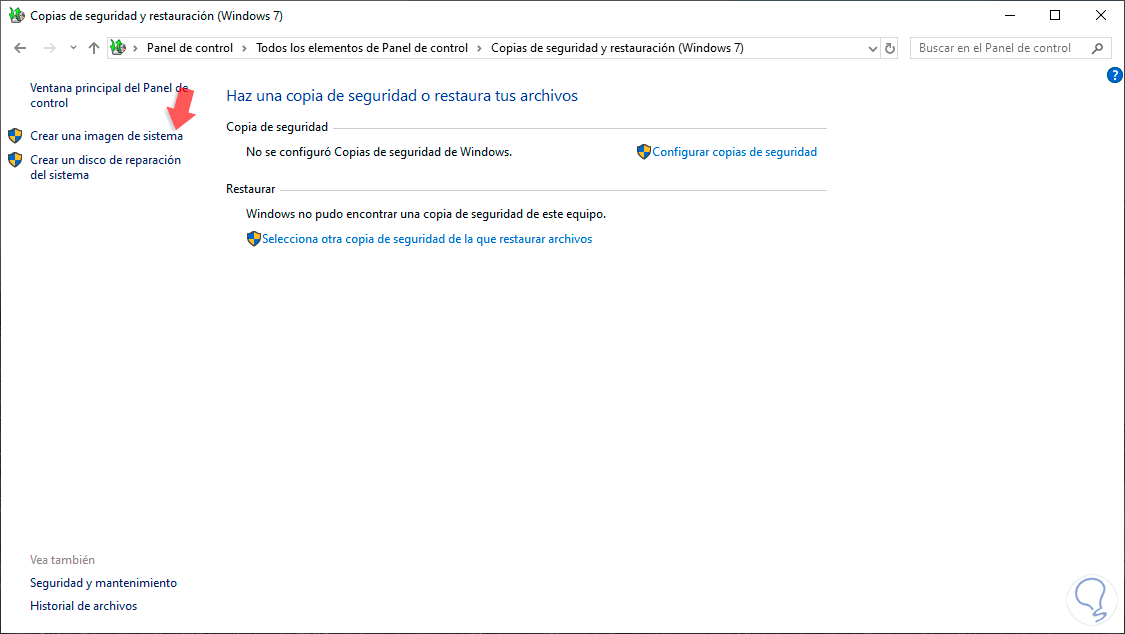This screenshot has height=634, width=1125.
Task: Open Panel de control breadcrumb
Action: point(189,48)
